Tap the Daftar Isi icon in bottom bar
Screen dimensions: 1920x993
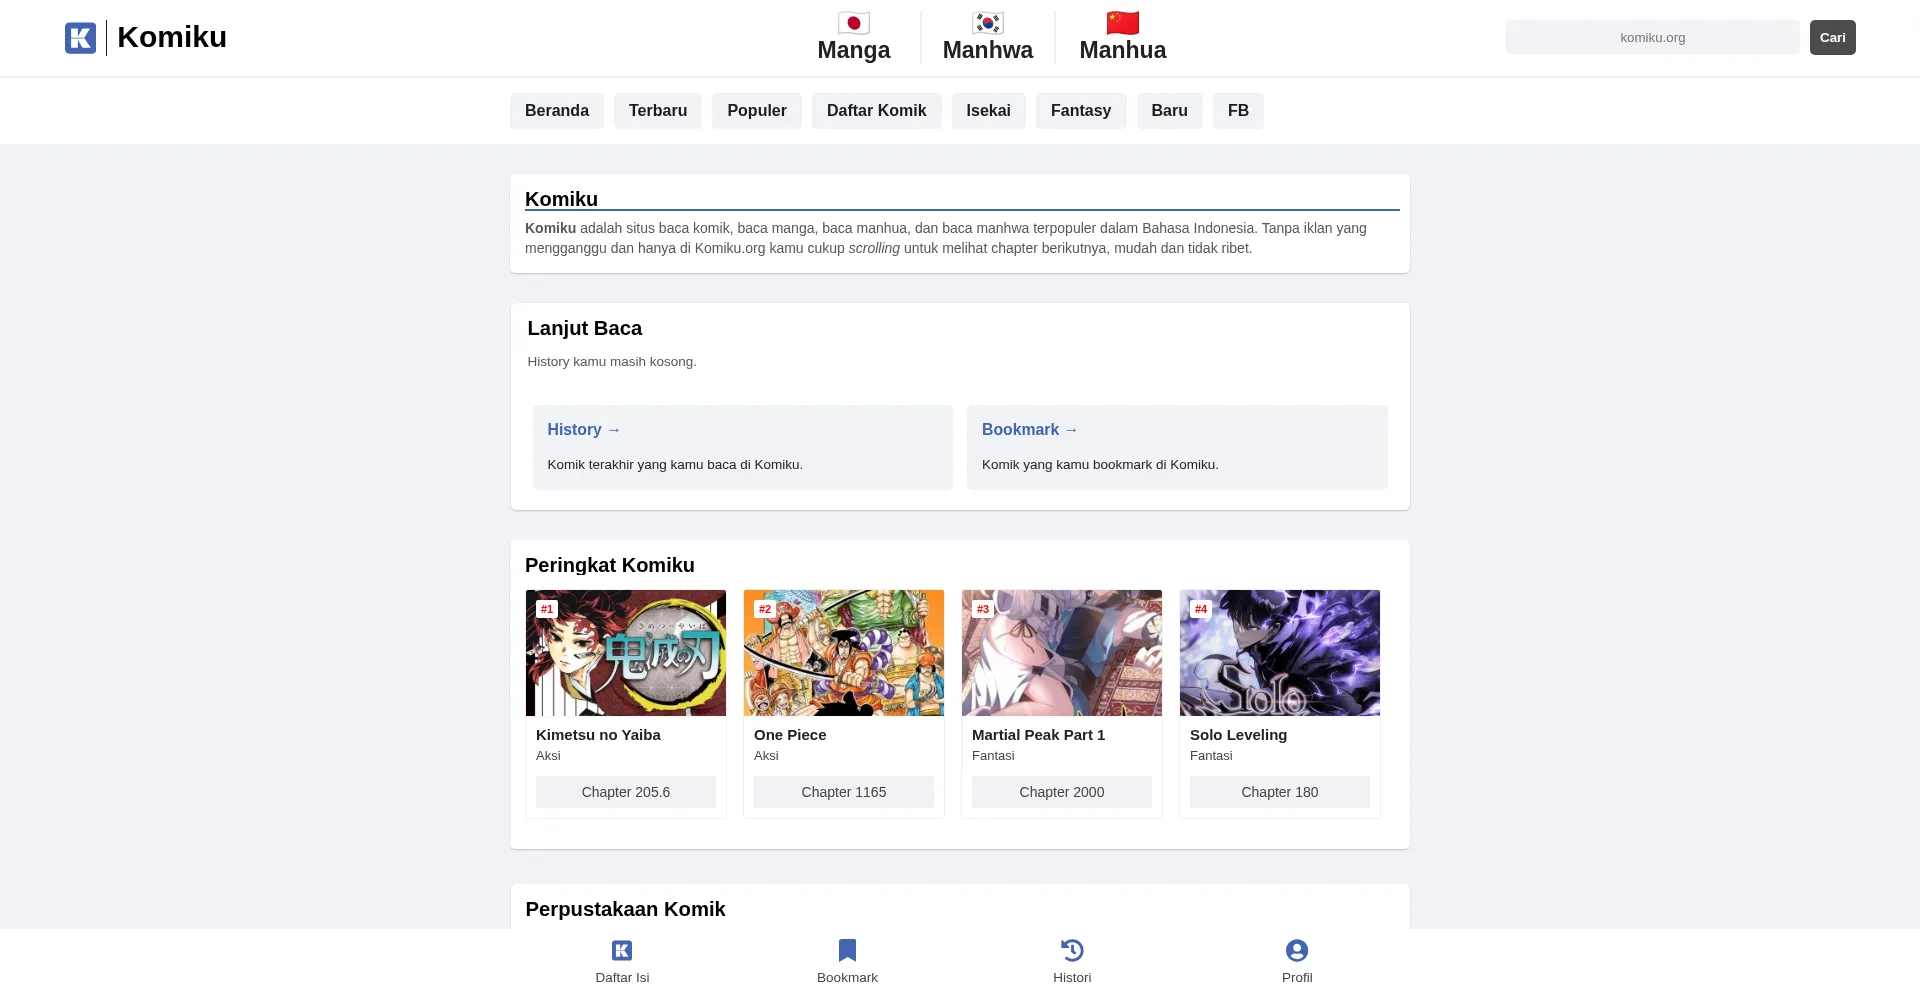(x=622, y=951)
